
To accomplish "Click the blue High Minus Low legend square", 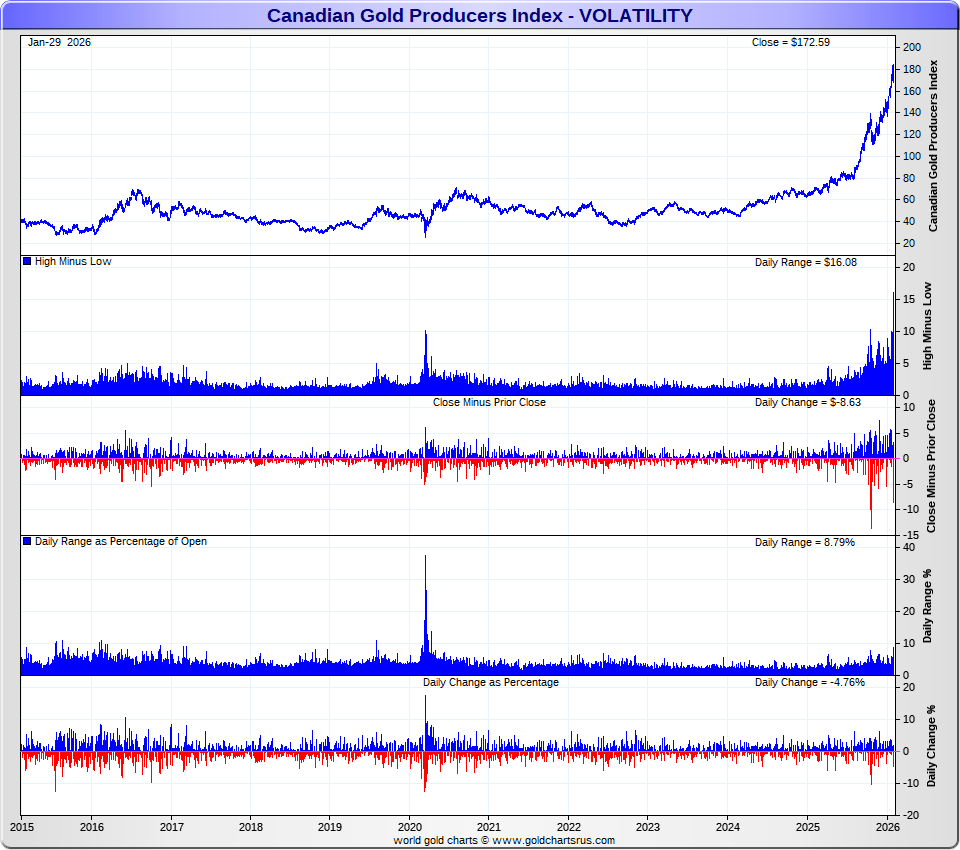I will click(x=27, y=261).
